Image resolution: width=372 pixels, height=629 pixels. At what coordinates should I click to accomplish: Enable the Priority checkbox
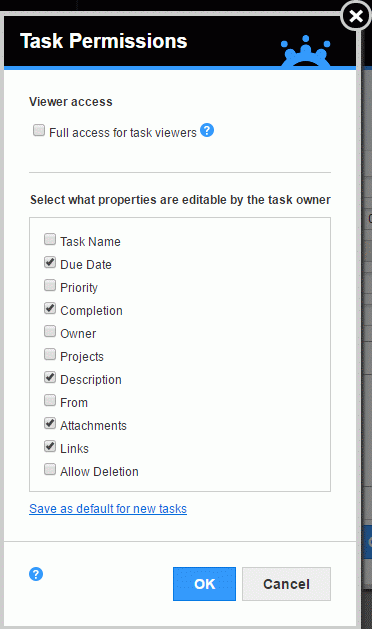[50, 285]
